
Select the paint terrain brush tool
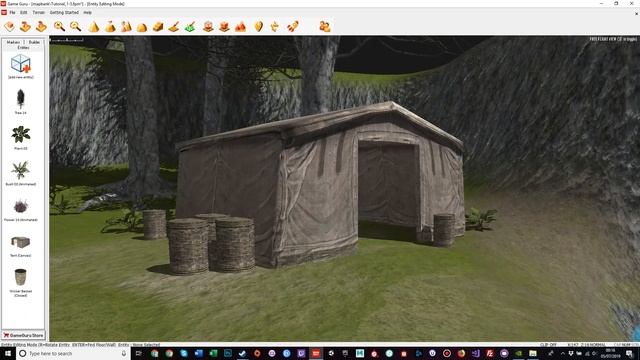(174, 27)
